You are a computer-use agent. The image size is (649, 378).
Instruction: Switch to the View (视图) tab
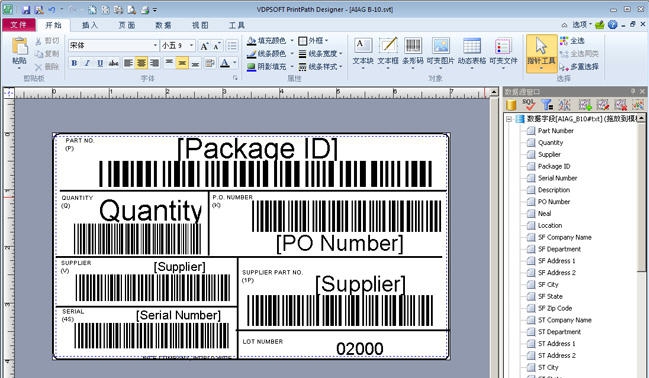click(200, 25)
